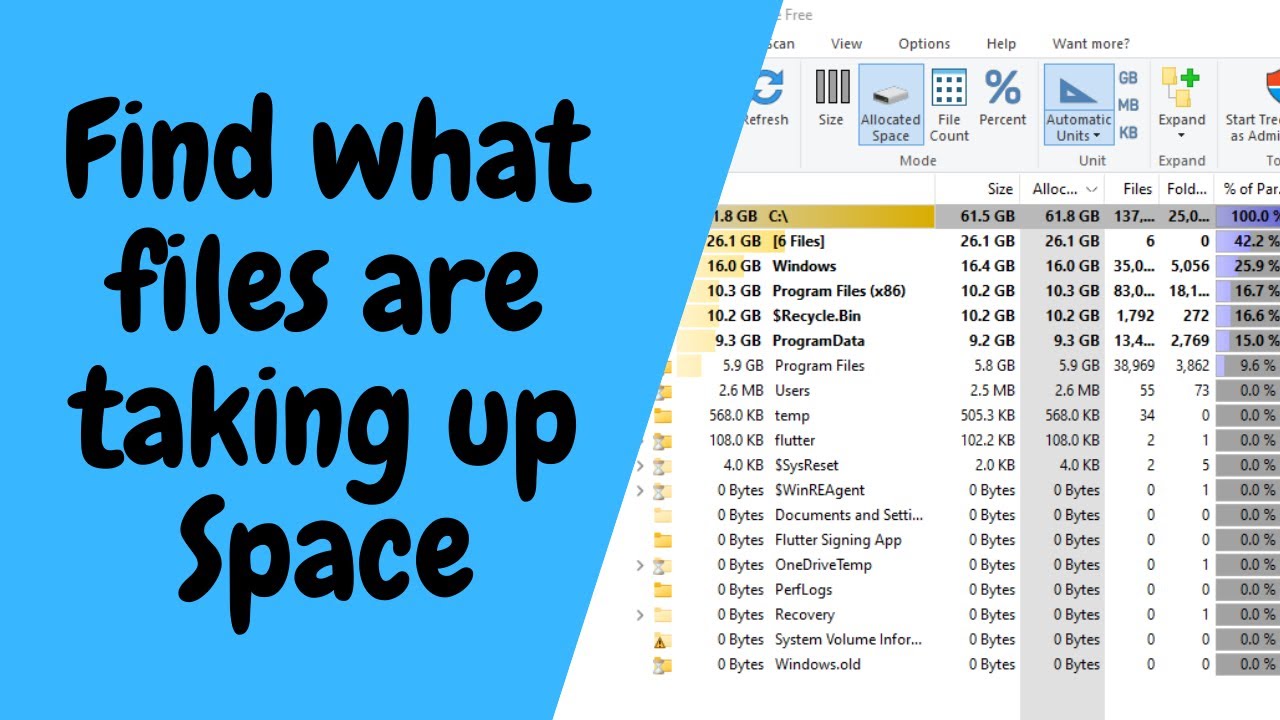Select the Windows folder row
The image size is (1280, 720).
click(986, 266)
